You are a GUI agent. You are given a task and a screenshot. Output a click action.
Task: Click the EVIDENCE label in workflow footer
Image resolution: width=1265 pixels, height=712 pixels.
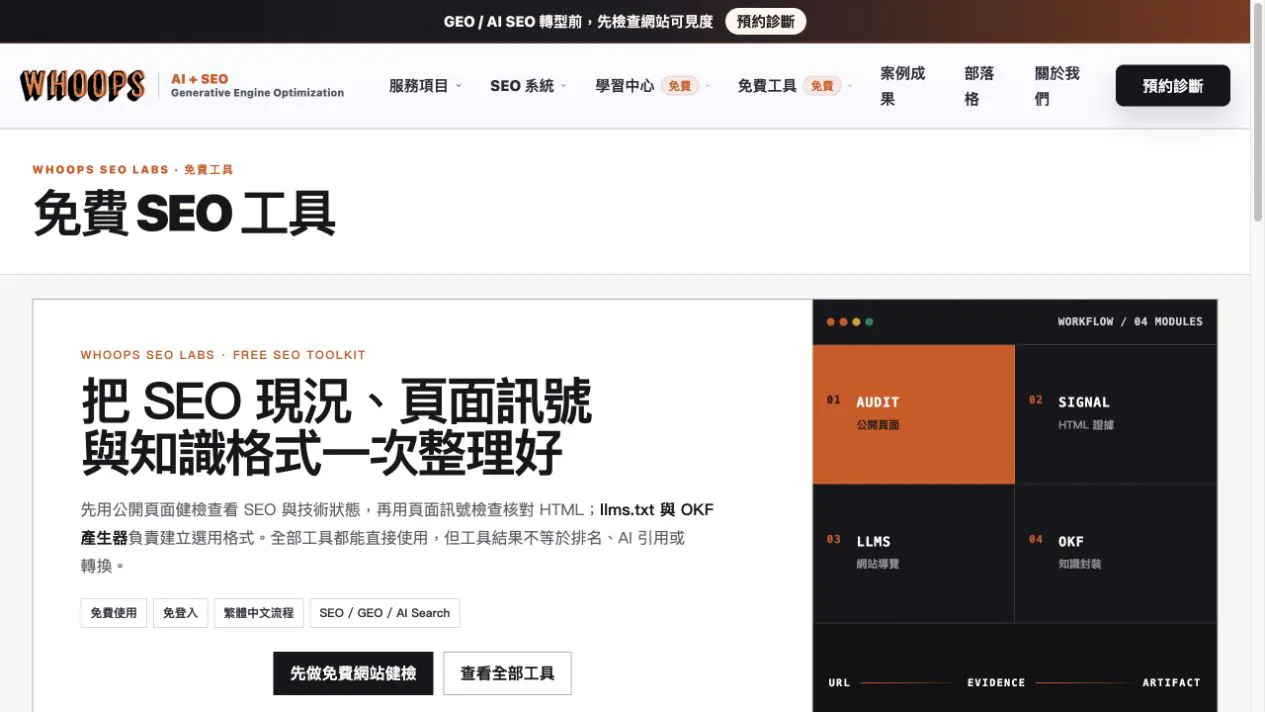(996, 683)
